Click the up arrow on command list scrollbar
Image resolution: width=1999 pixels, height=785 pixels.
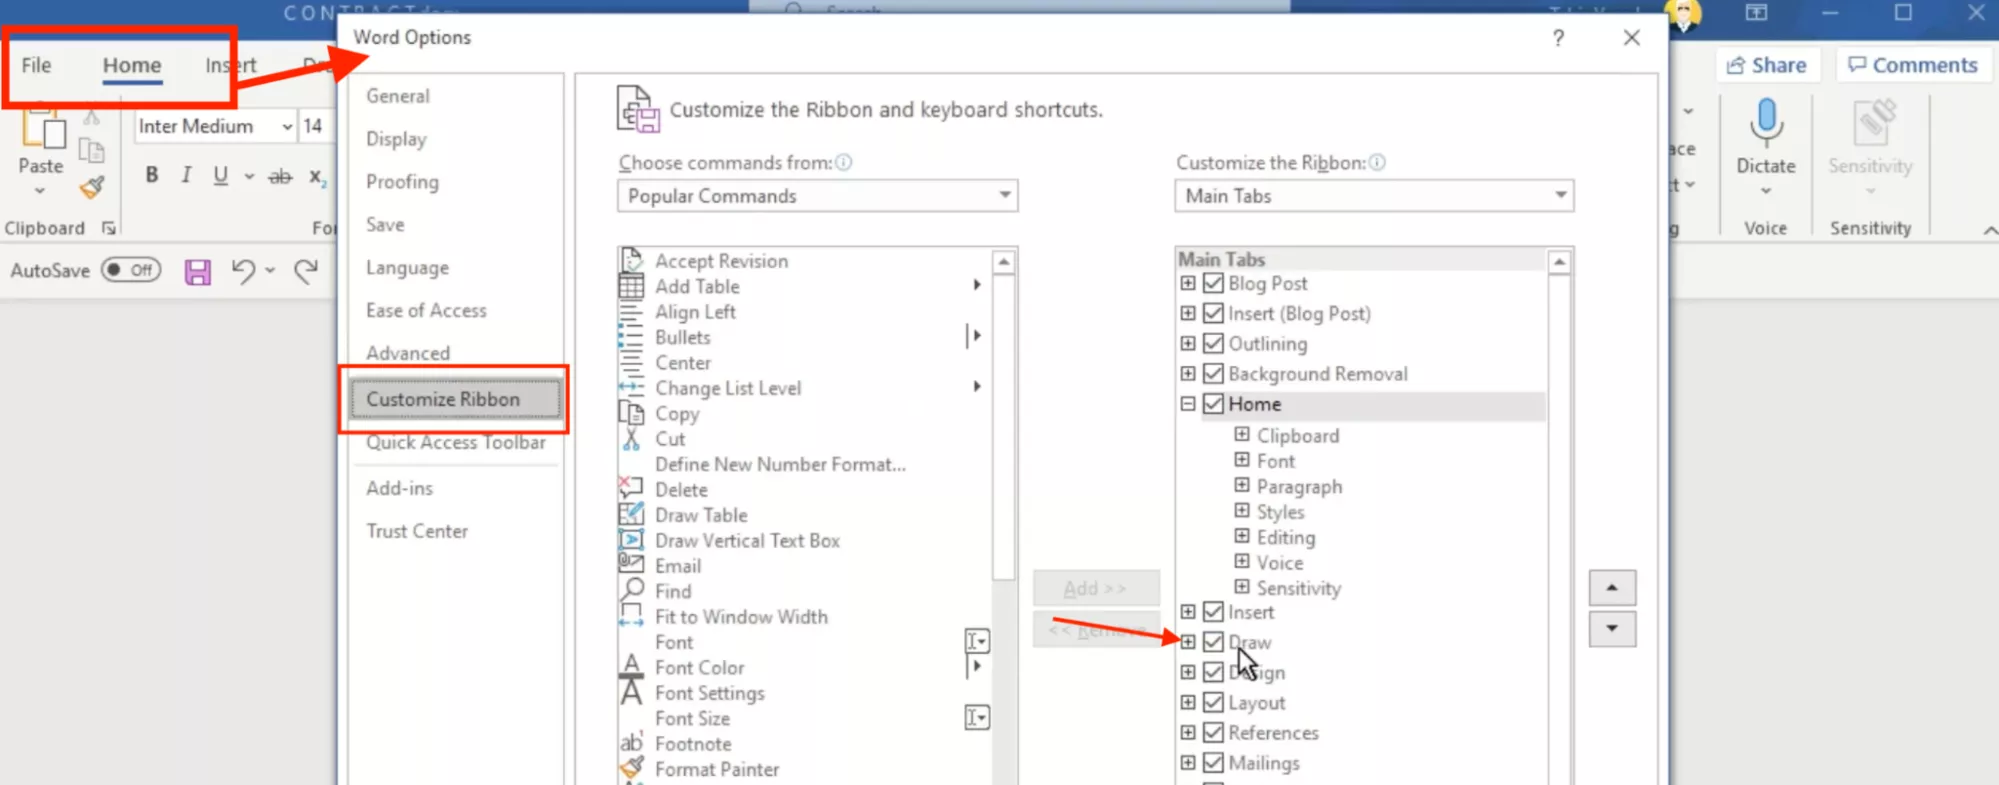point(1002,260)
